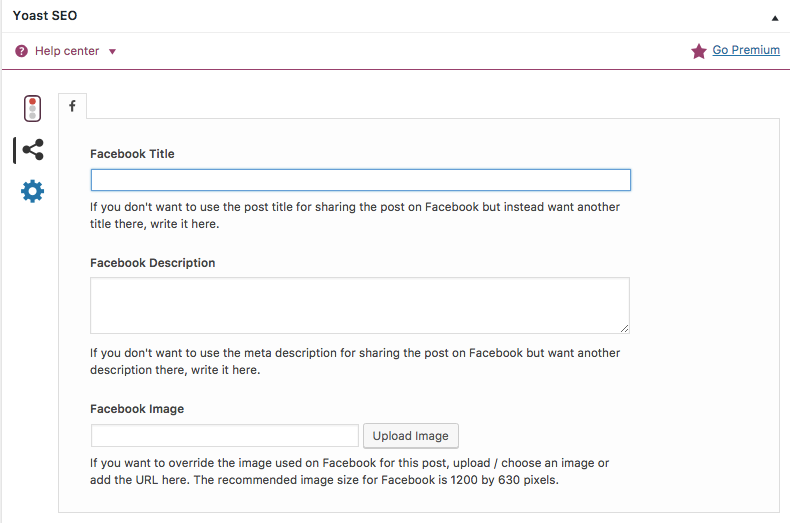Click the Facebook Image URL field
The height and width of the screenshot is (523, 790).
(x=225, y=436)
